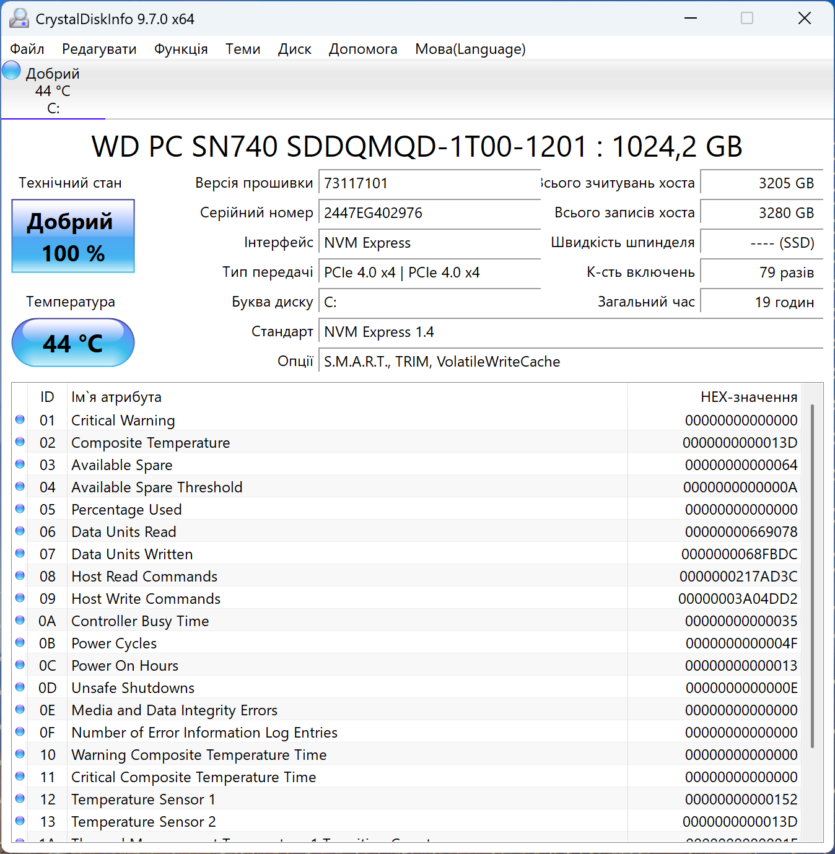Click the options field S.M.A.R.T., TRIM, VolatileWriteCache
This screenshot has width=835, height=854.
pos(571,362)
